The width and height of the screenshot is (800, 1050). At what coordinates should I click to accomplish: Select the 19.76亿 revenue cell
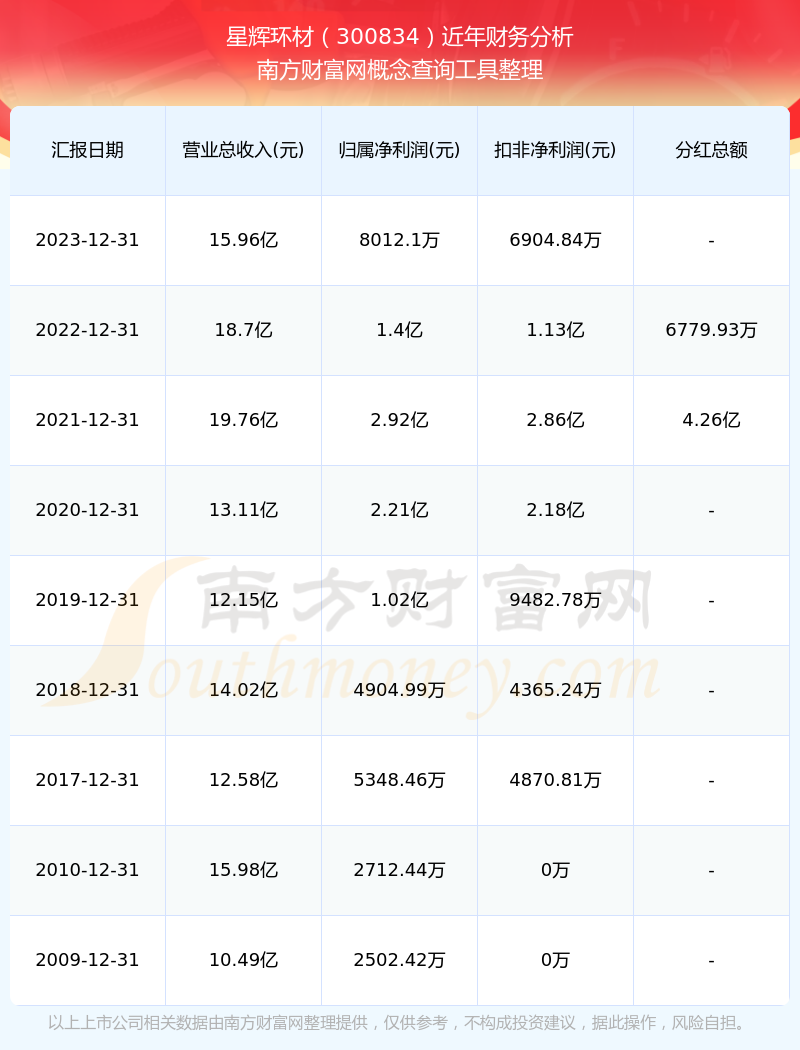click(244, 420)
